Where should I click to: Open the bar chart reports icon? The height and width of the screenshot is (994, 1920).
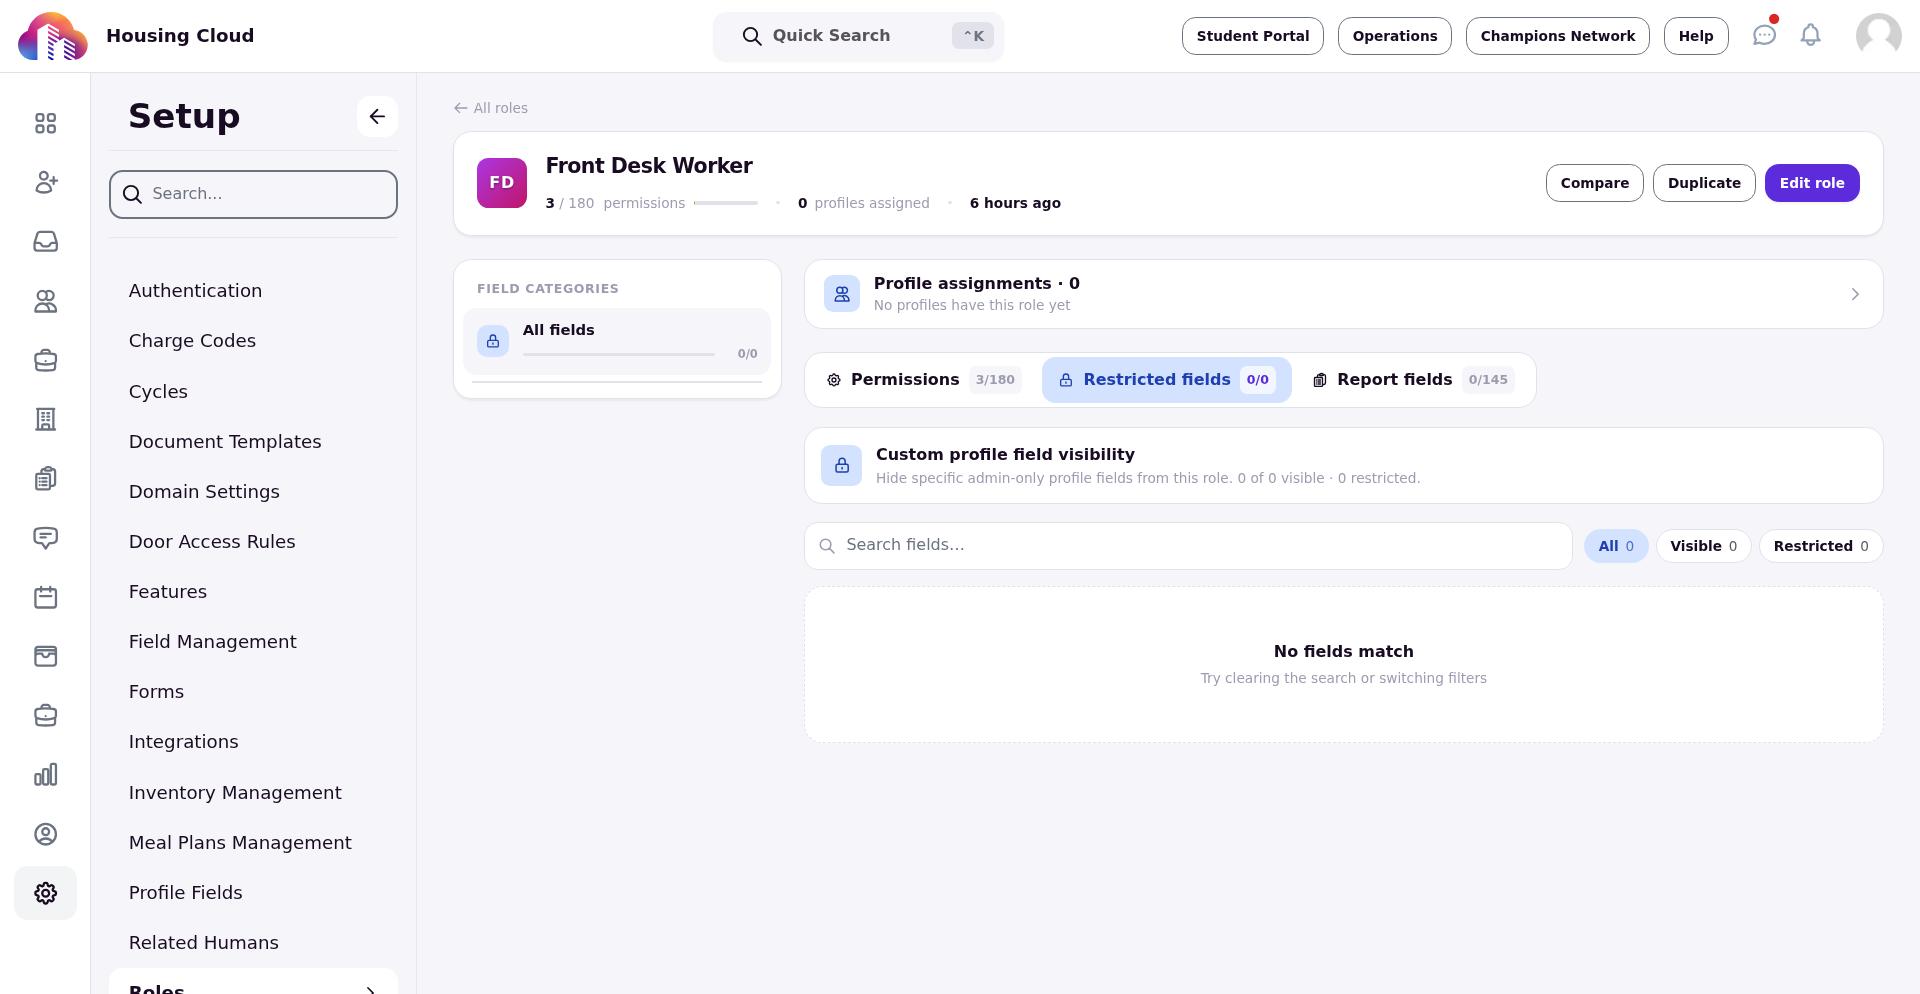coord(45,775)
